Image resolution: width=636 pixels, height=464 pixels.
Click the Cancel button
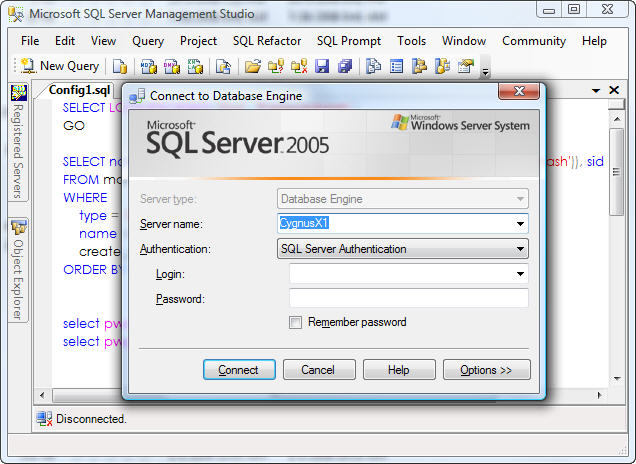coord(319,370)
